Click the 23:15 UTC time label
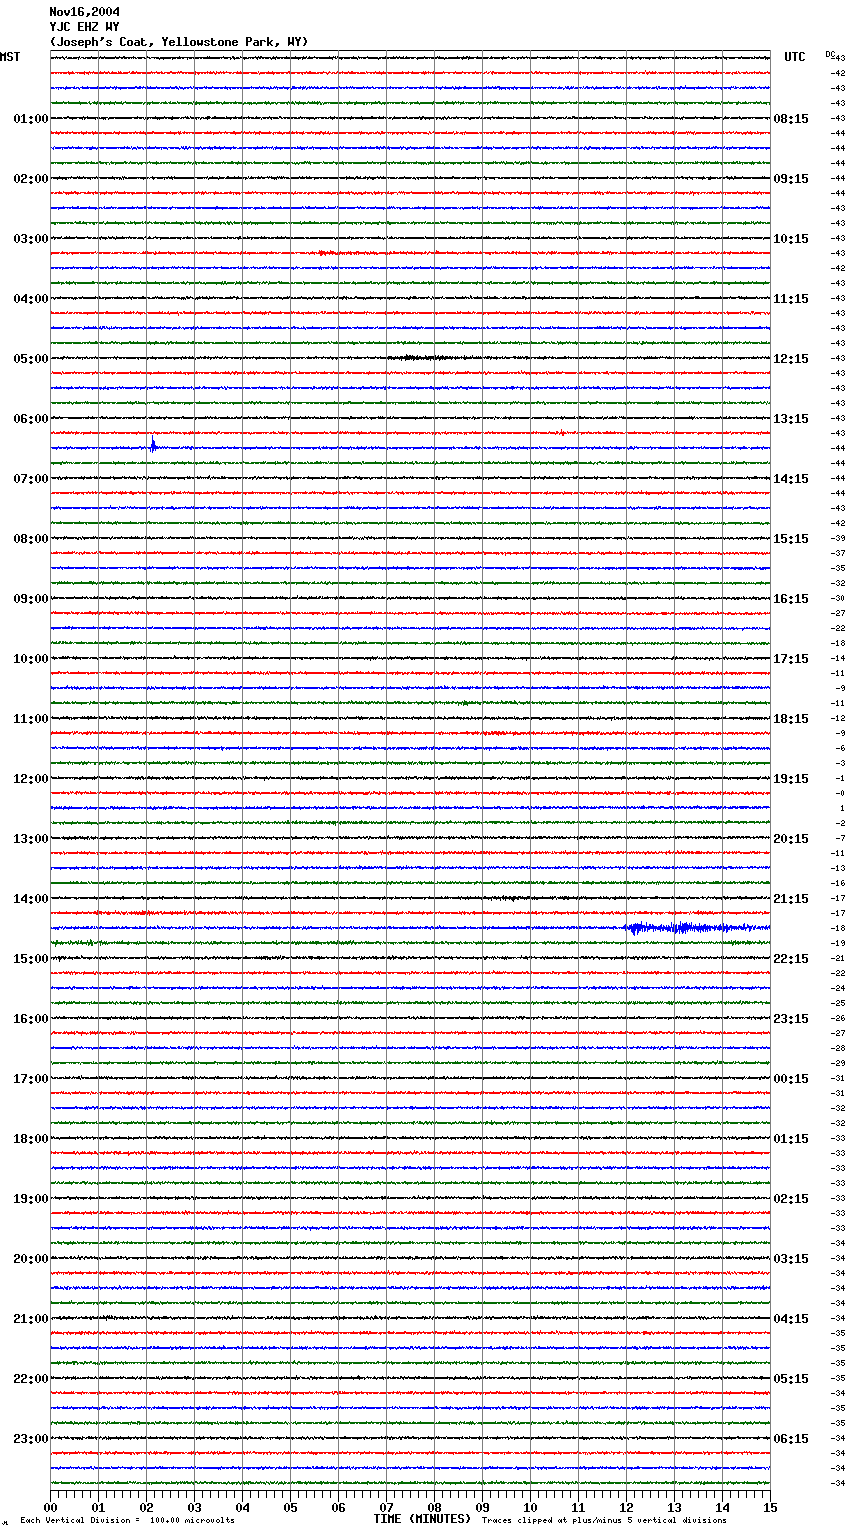Image resolution: width=850 pixels, height=1534 pixels. point(791,1019)
